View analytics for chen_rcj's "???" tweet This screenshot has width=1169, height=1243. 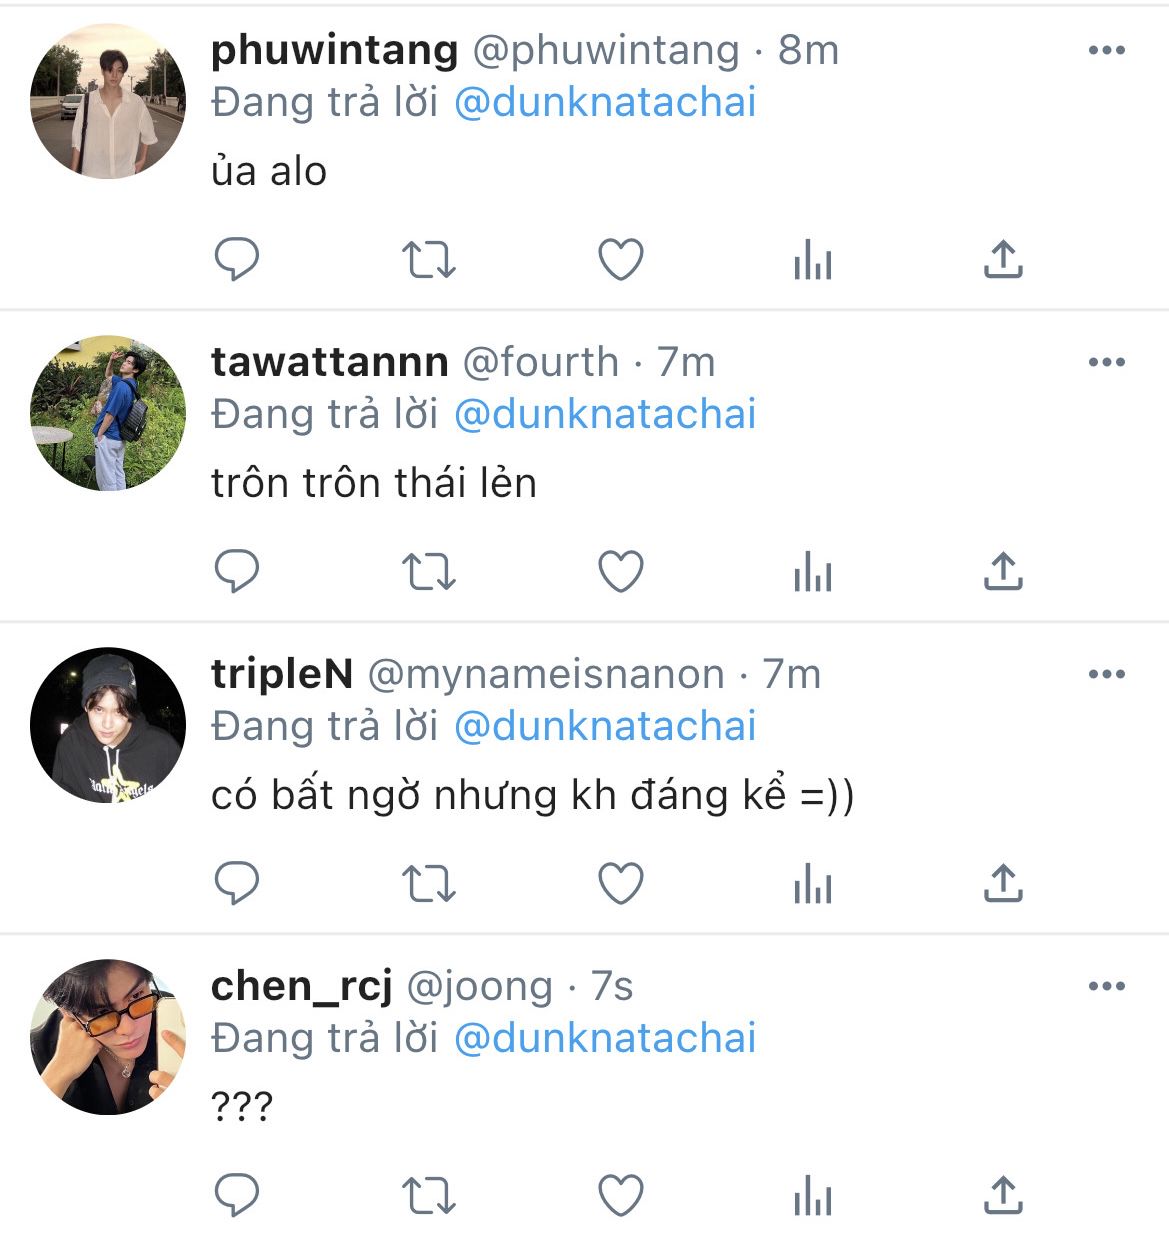tap(812, 1196)
